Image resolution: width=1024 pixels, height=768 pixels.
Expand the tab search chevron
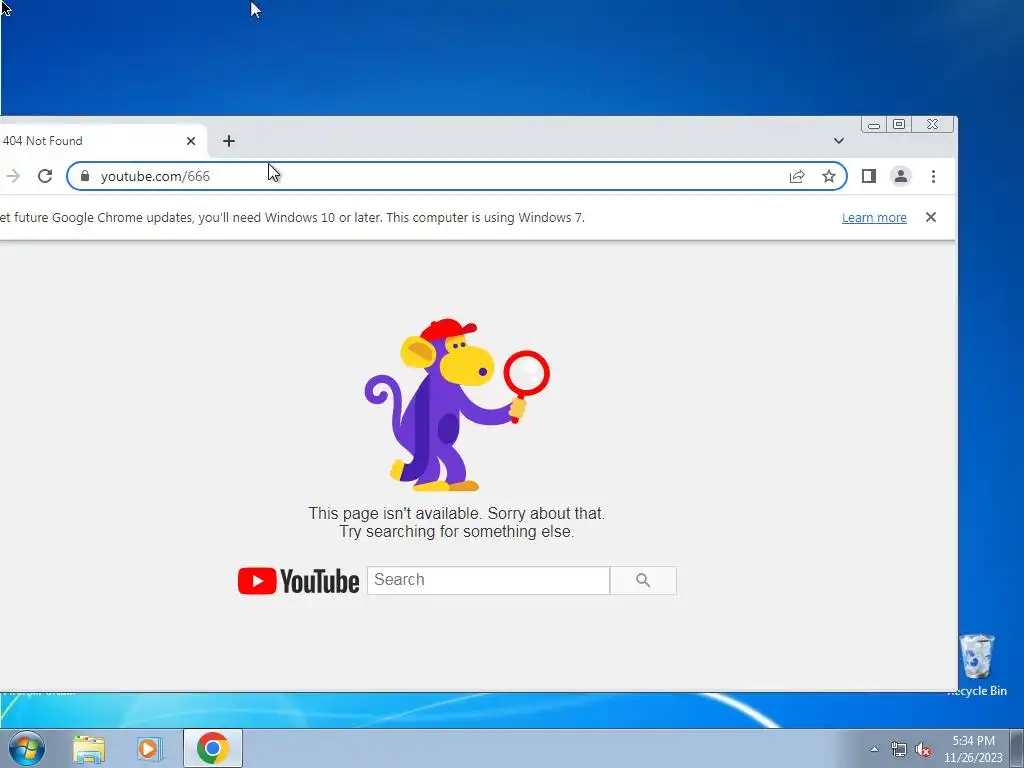839,141
